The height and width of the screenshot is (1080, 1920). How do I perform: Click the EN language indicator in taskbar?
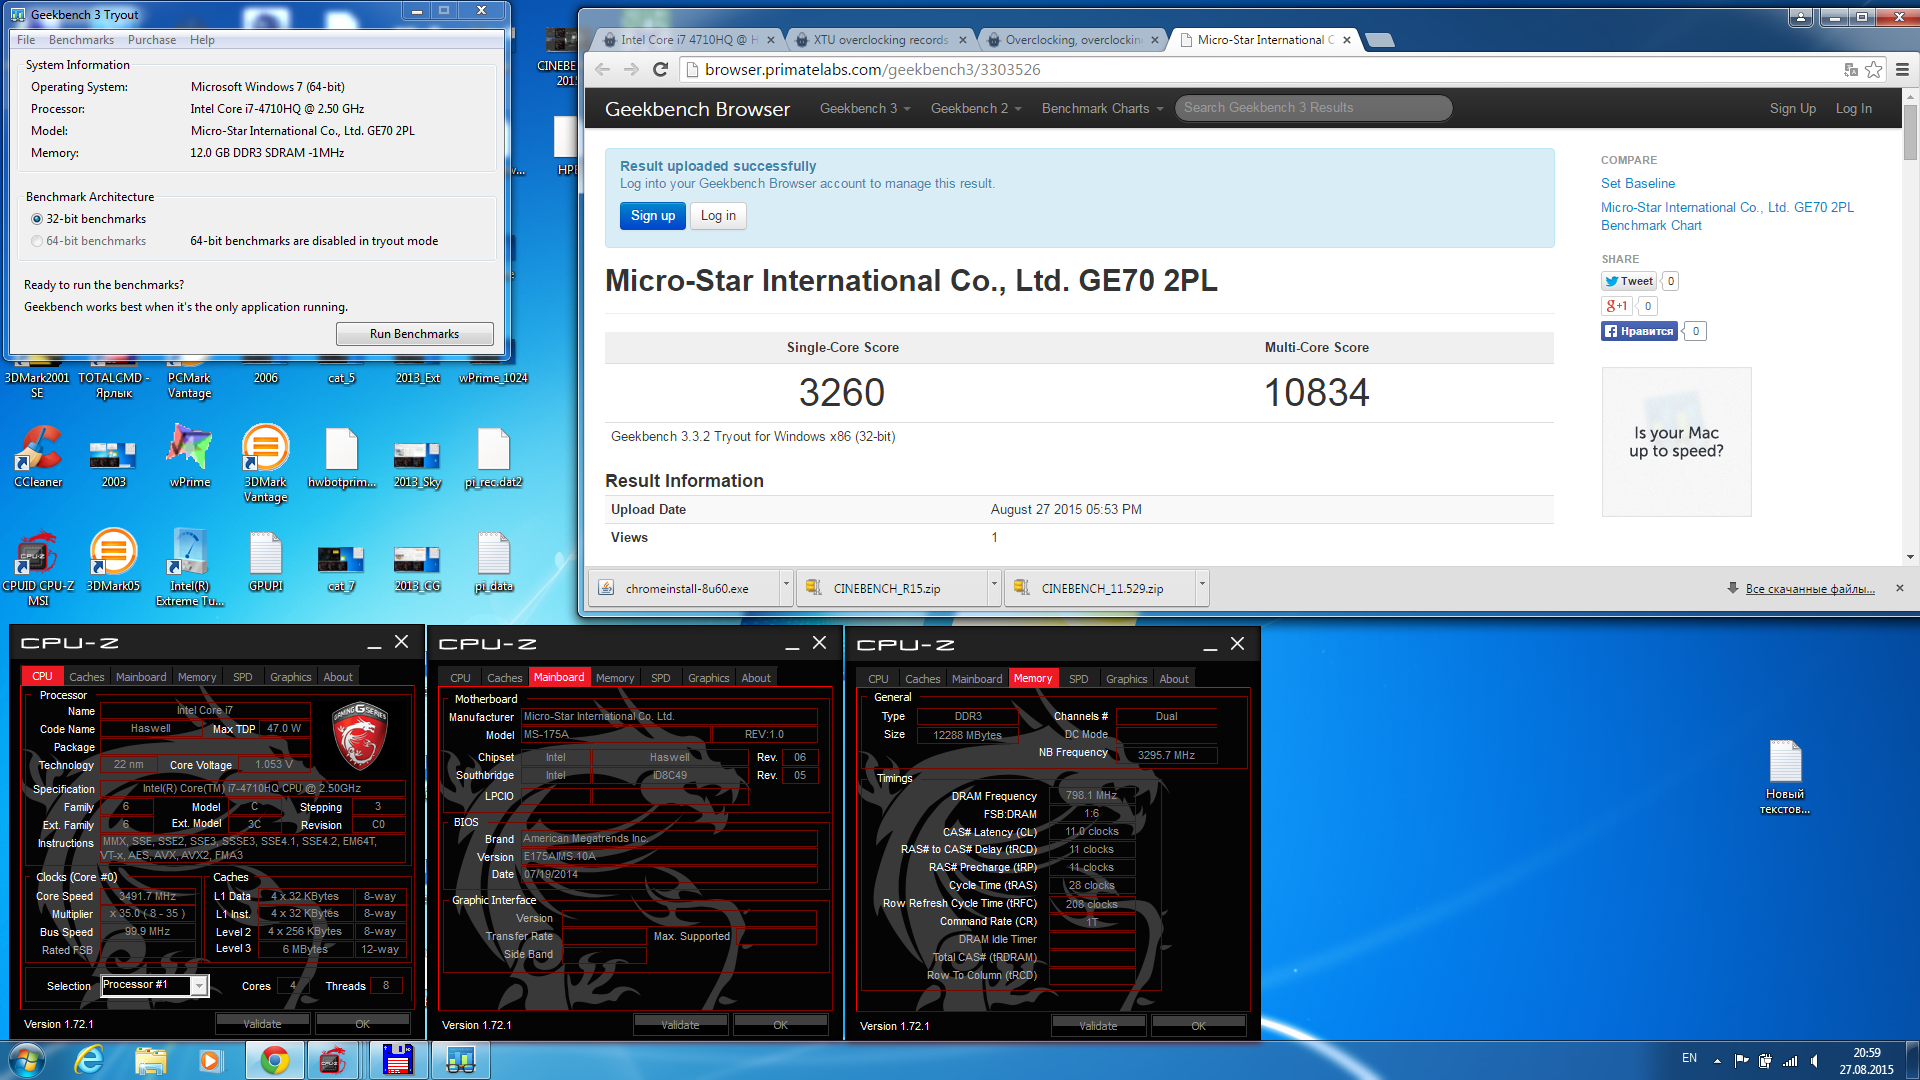(1689, 1058)
